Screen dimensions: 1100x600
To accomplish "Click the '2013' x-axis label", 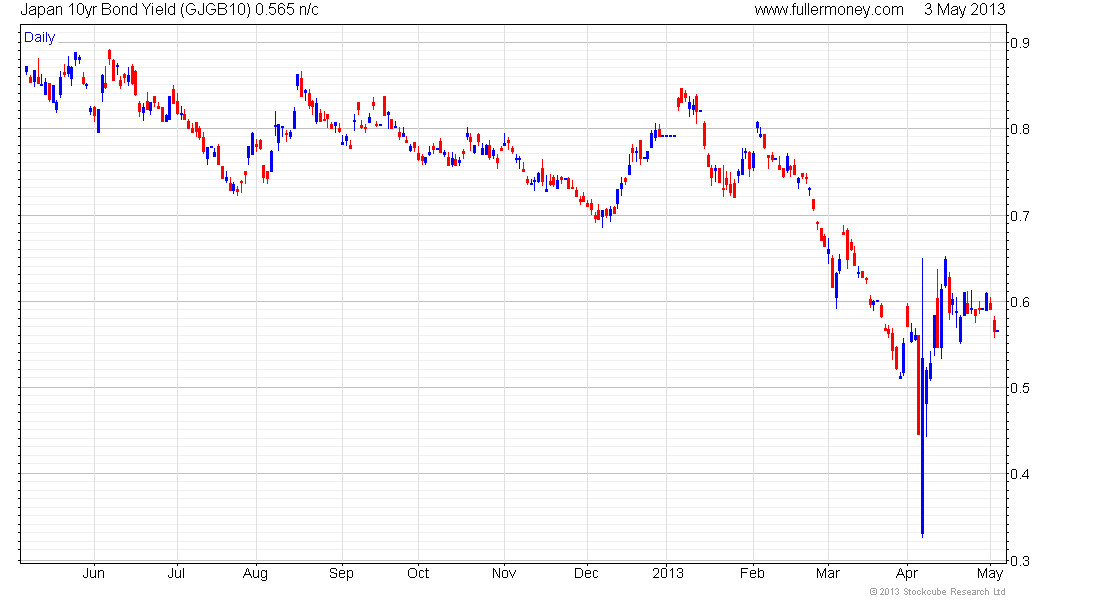I will coord(668,573).
